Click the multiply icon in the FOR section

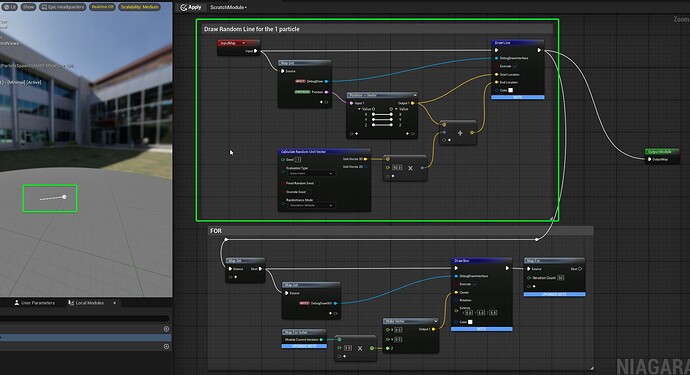click(360, 348)
